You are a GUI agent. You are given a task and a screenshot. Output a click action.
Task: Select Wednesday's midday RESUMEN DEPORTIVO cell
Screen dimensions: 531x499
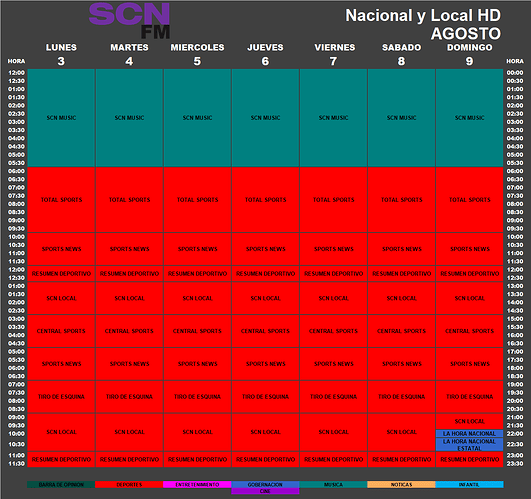click(197, 274)
